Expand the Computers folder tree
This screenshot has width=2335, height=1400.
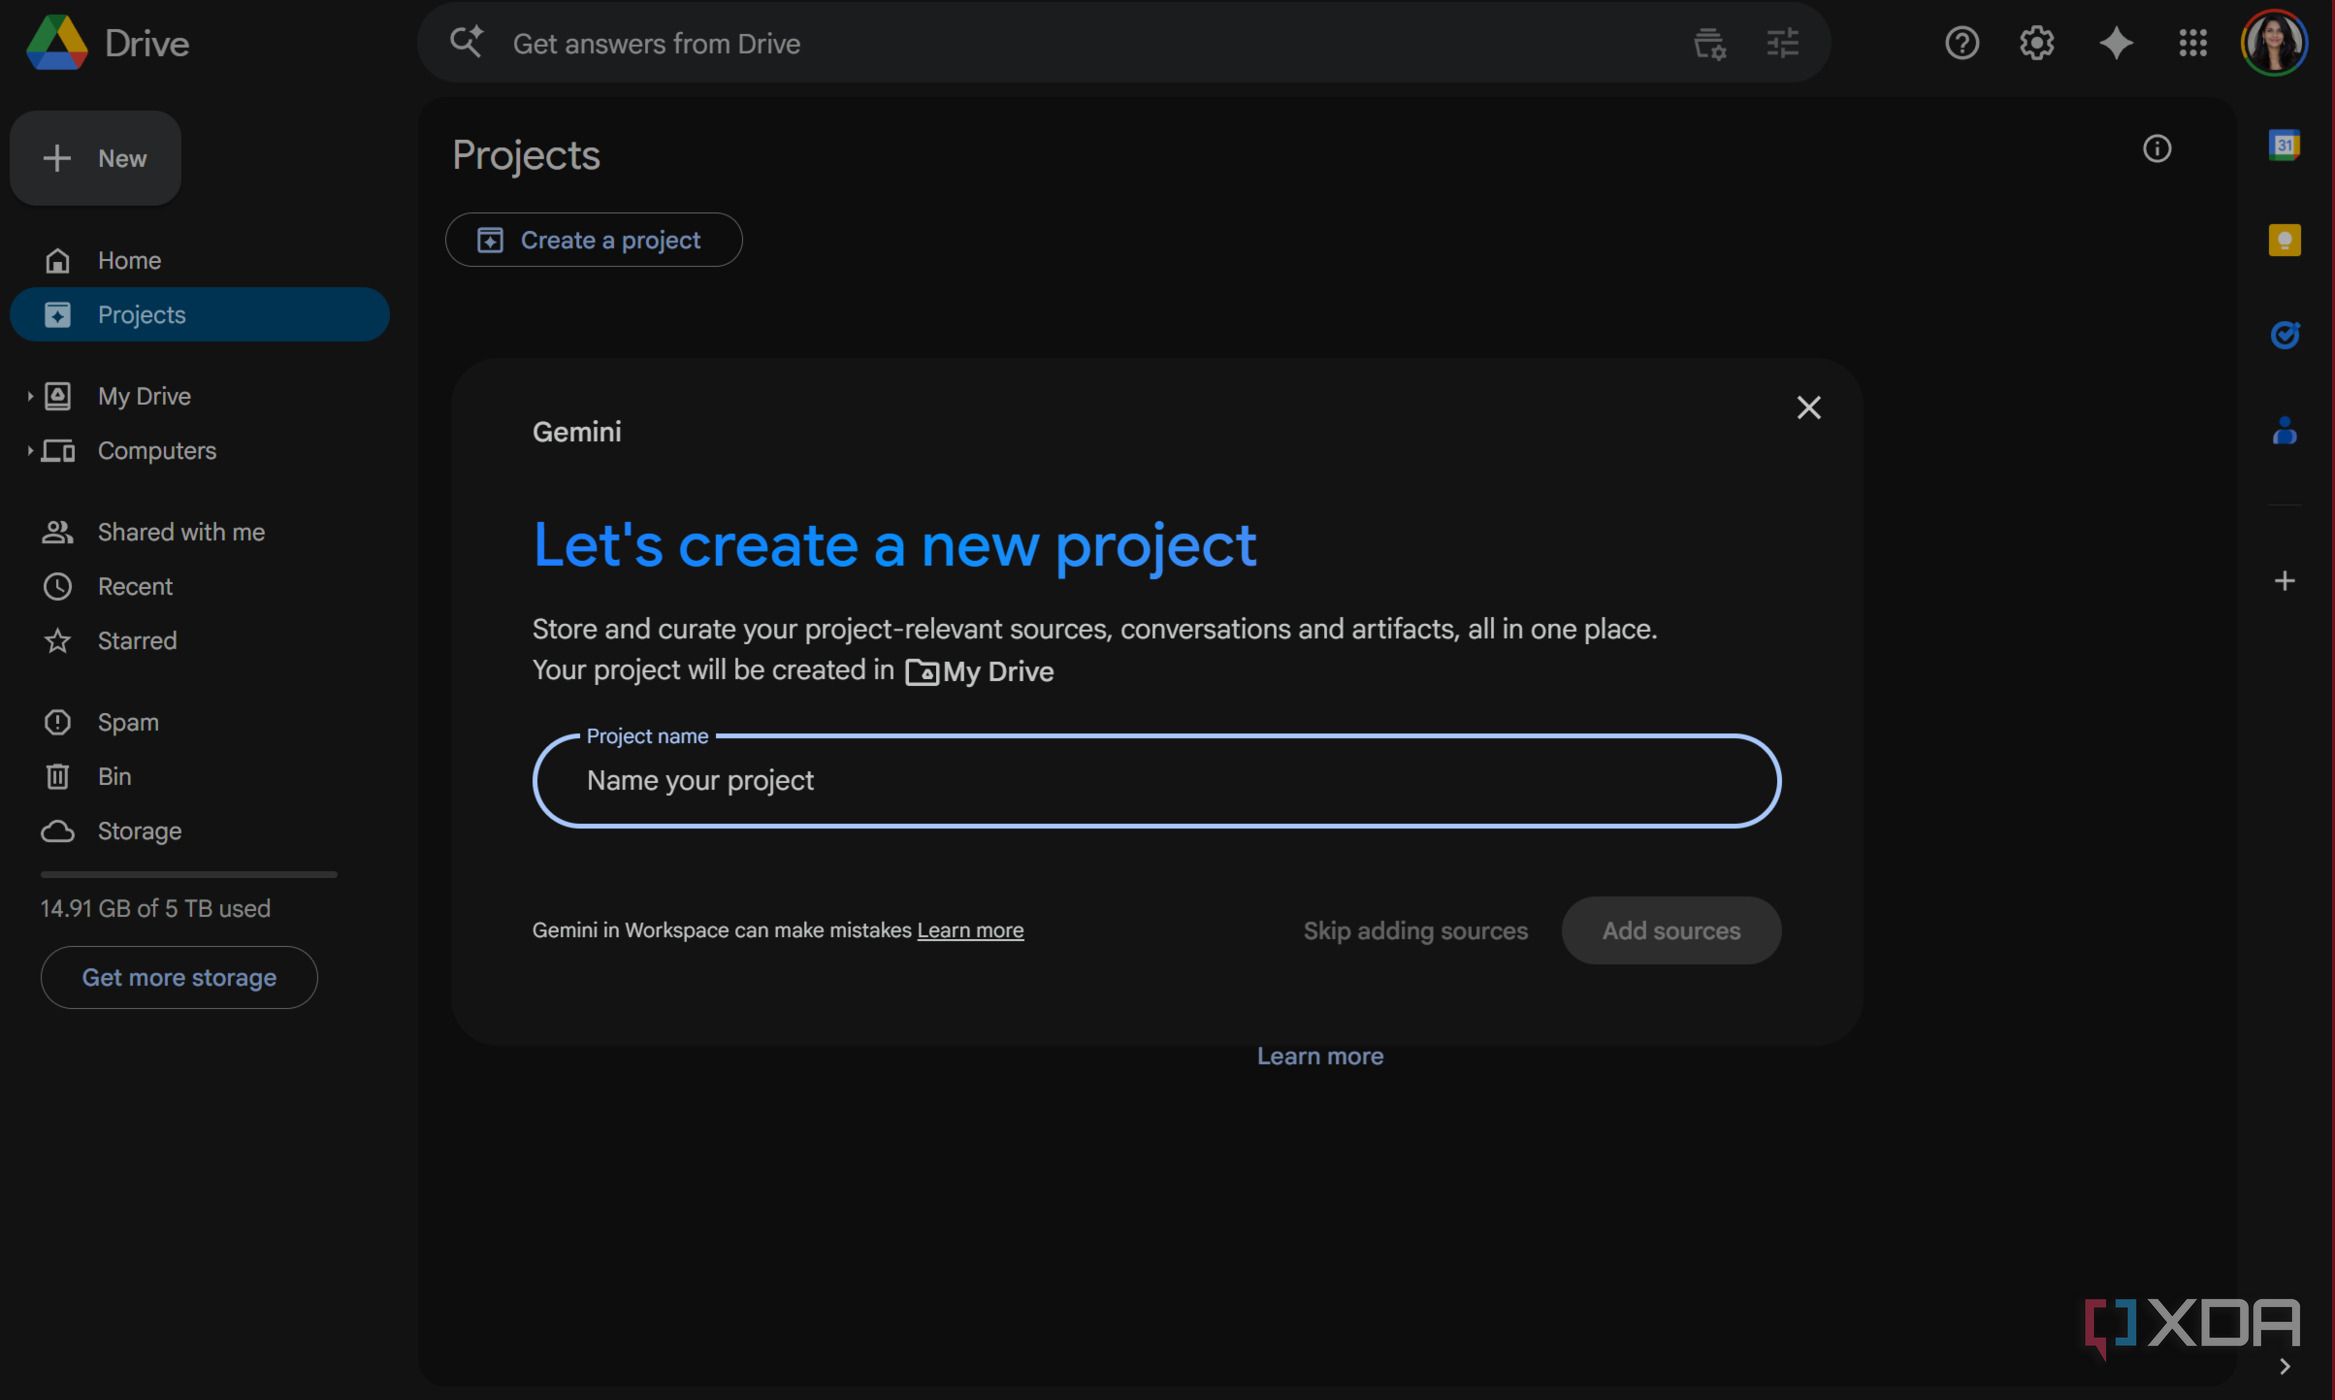pyautogui.click(x=29, y=451)
